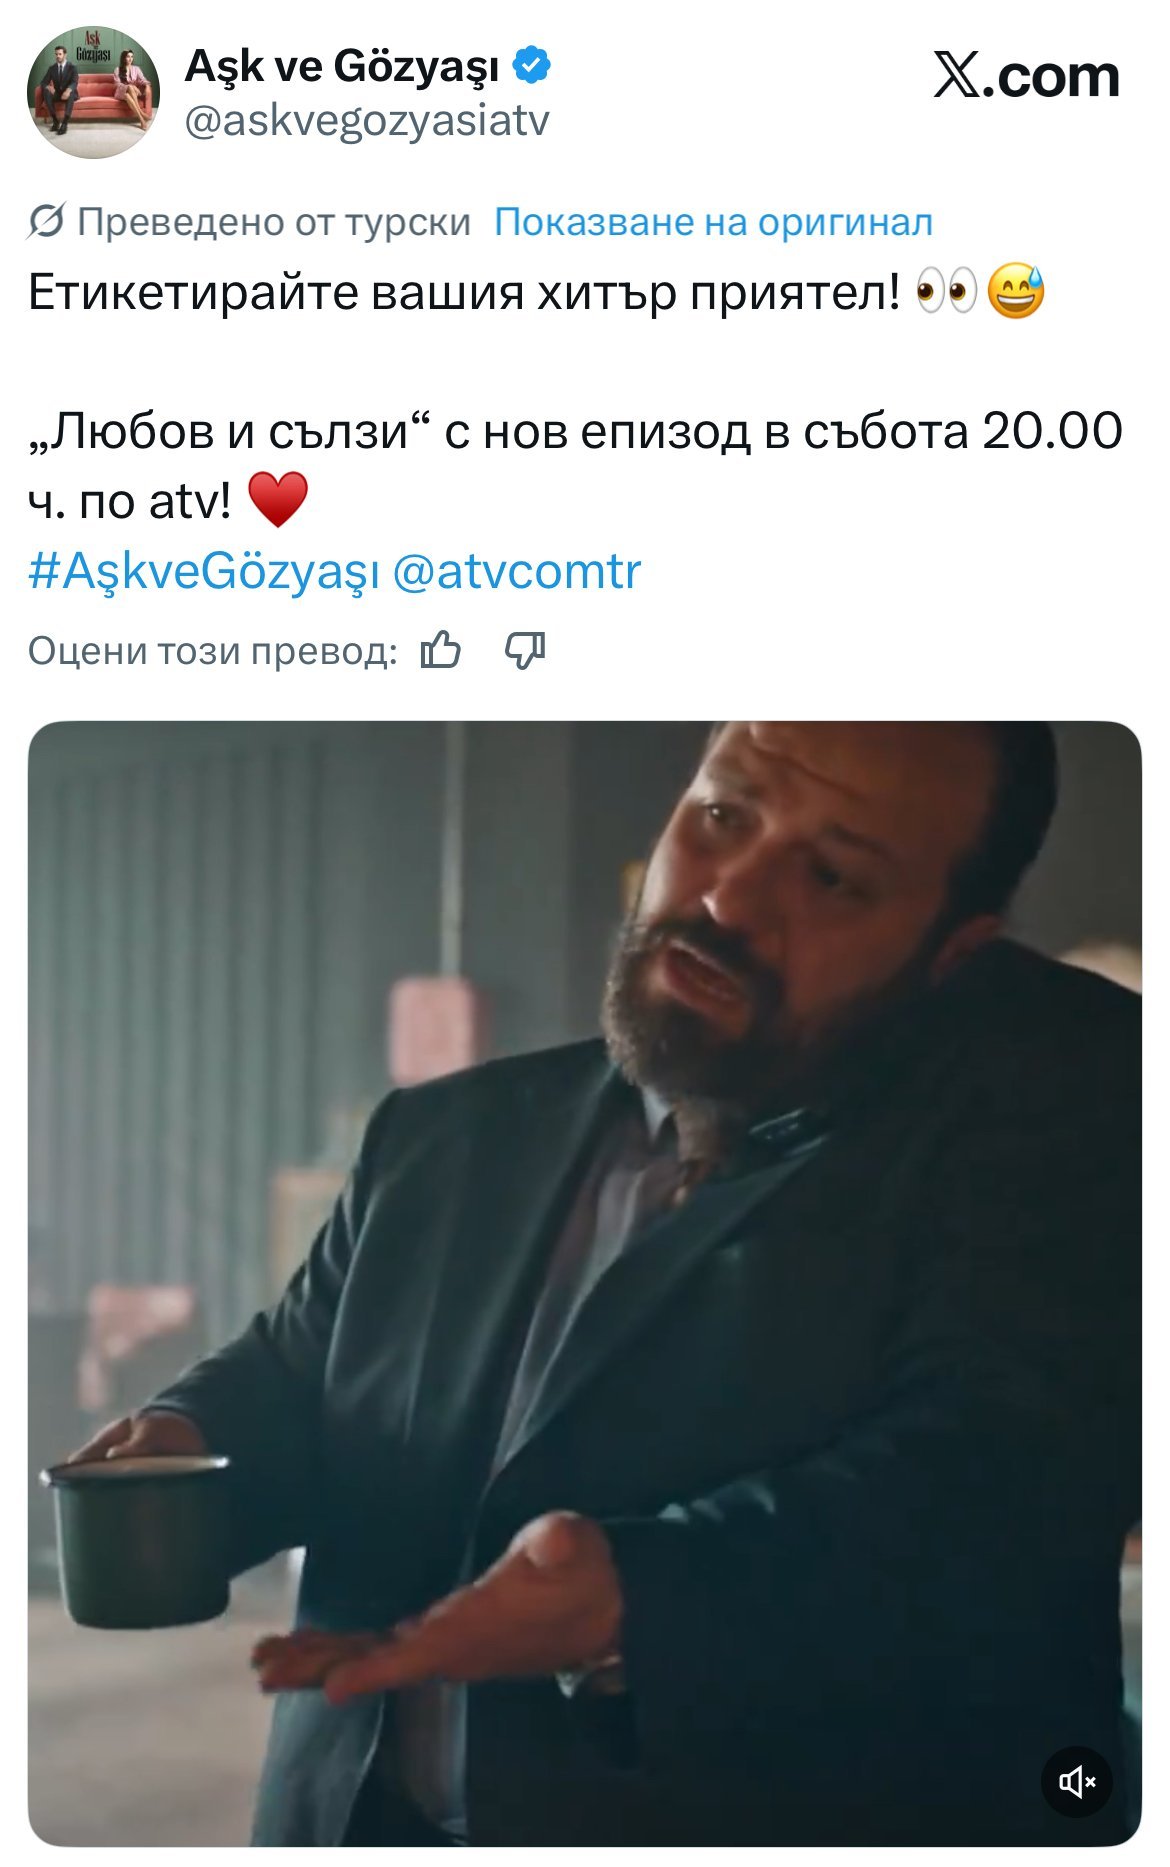Image resolution: width=1170 pixels, height=1867 pixels.
Task: Play the video of the bearded man
Action: 585,1284
